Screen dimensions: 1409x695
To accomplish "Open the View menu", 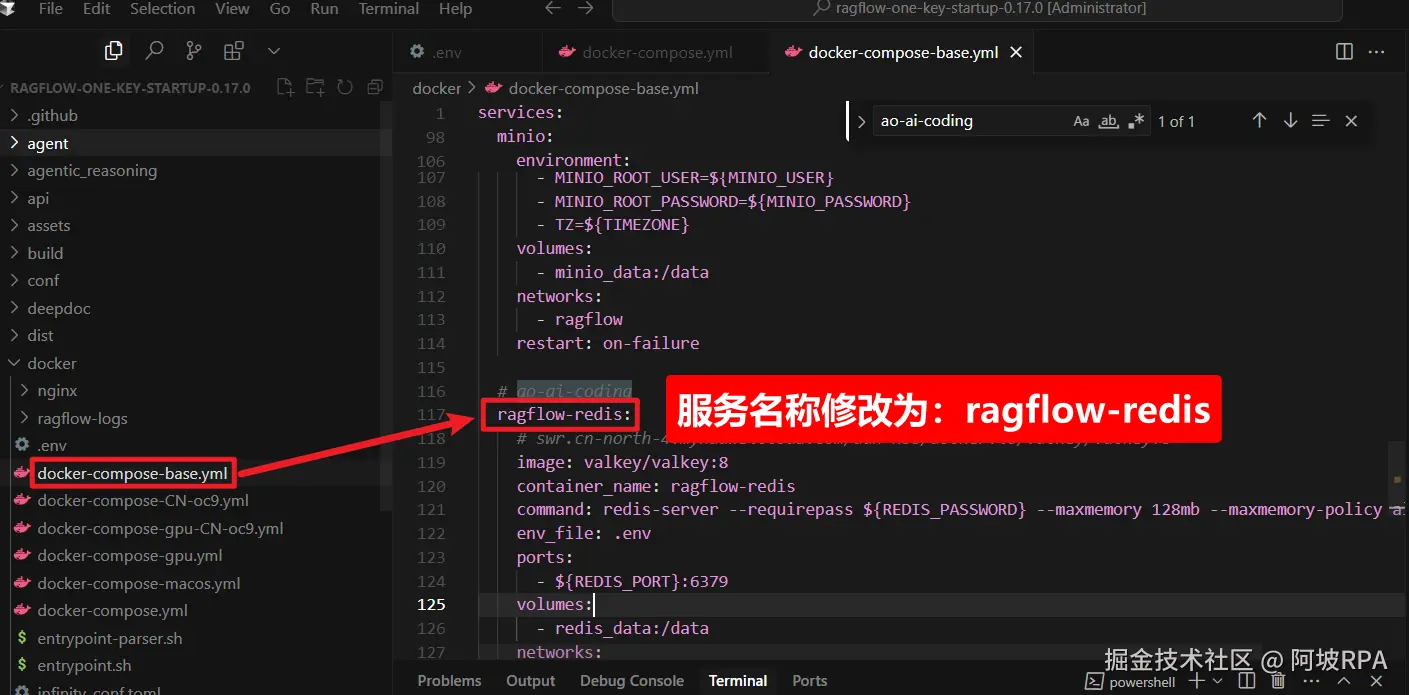I will (x=232, y=8).
